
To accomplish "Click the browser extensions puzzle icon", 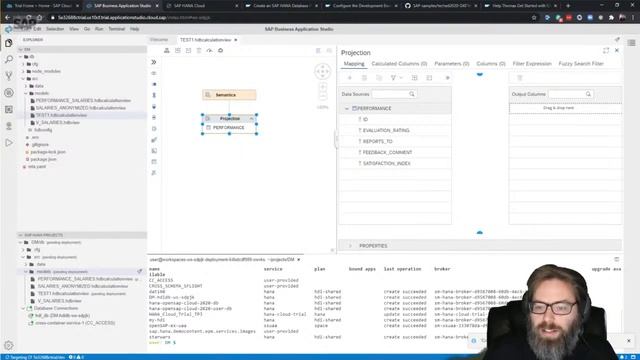I will pos(611,18).
